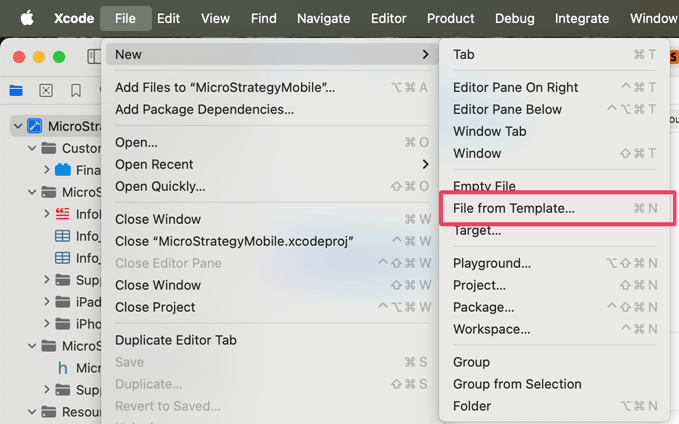Open the Source Control navigator icon
This screenshot has width=679, height=424.
[x=46, y=90]
